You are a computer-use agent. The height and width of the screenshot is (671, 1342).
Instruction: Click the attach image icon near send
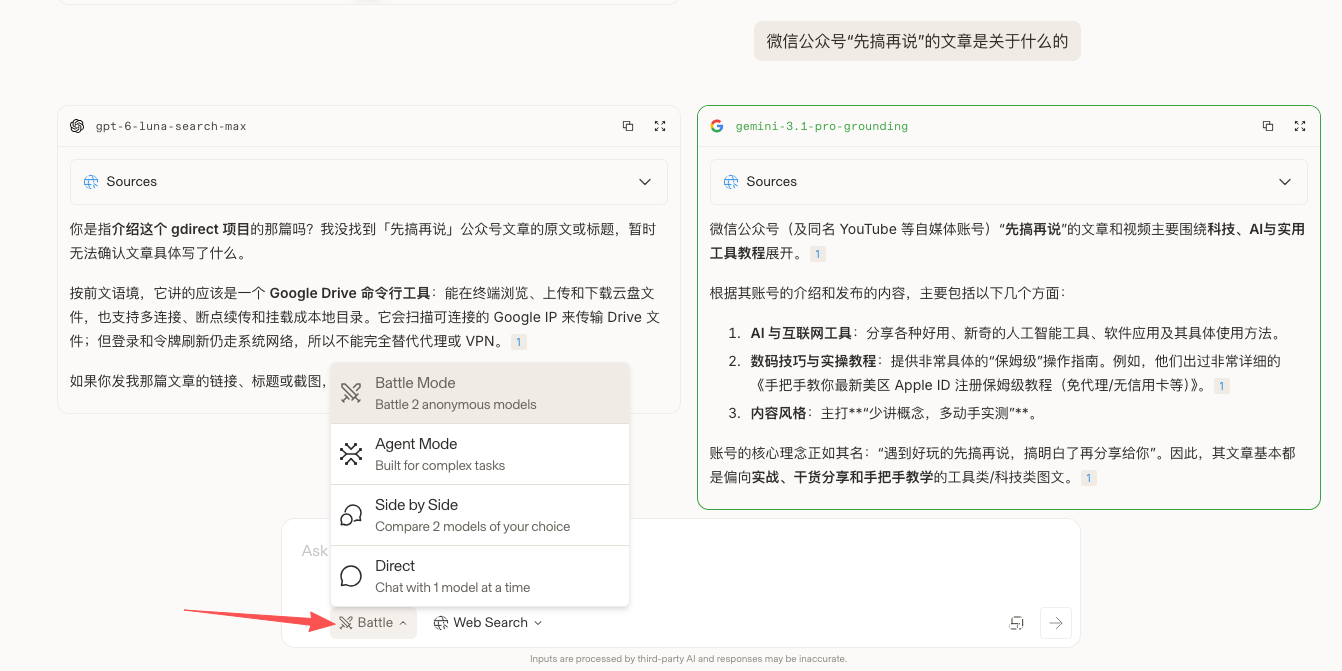(1017, 623)
